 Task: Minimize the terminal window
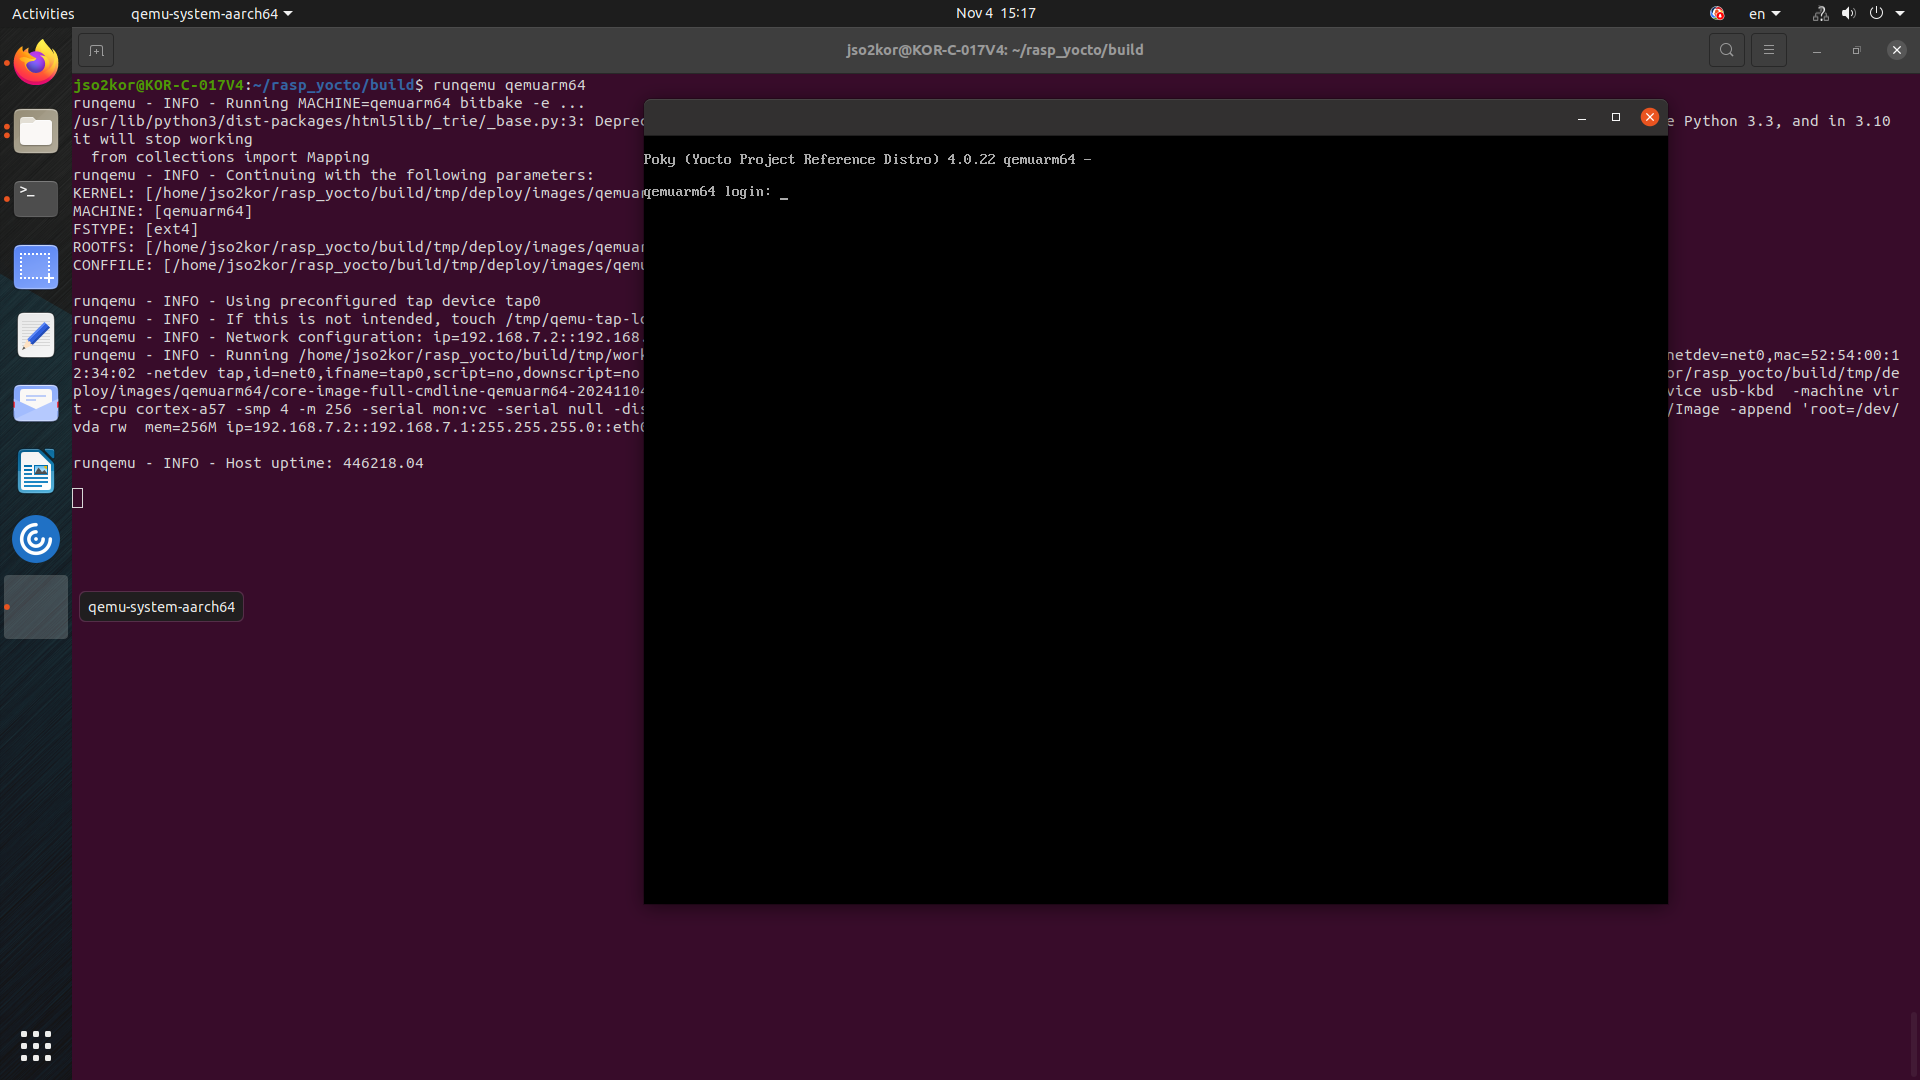click(1816, 50)
